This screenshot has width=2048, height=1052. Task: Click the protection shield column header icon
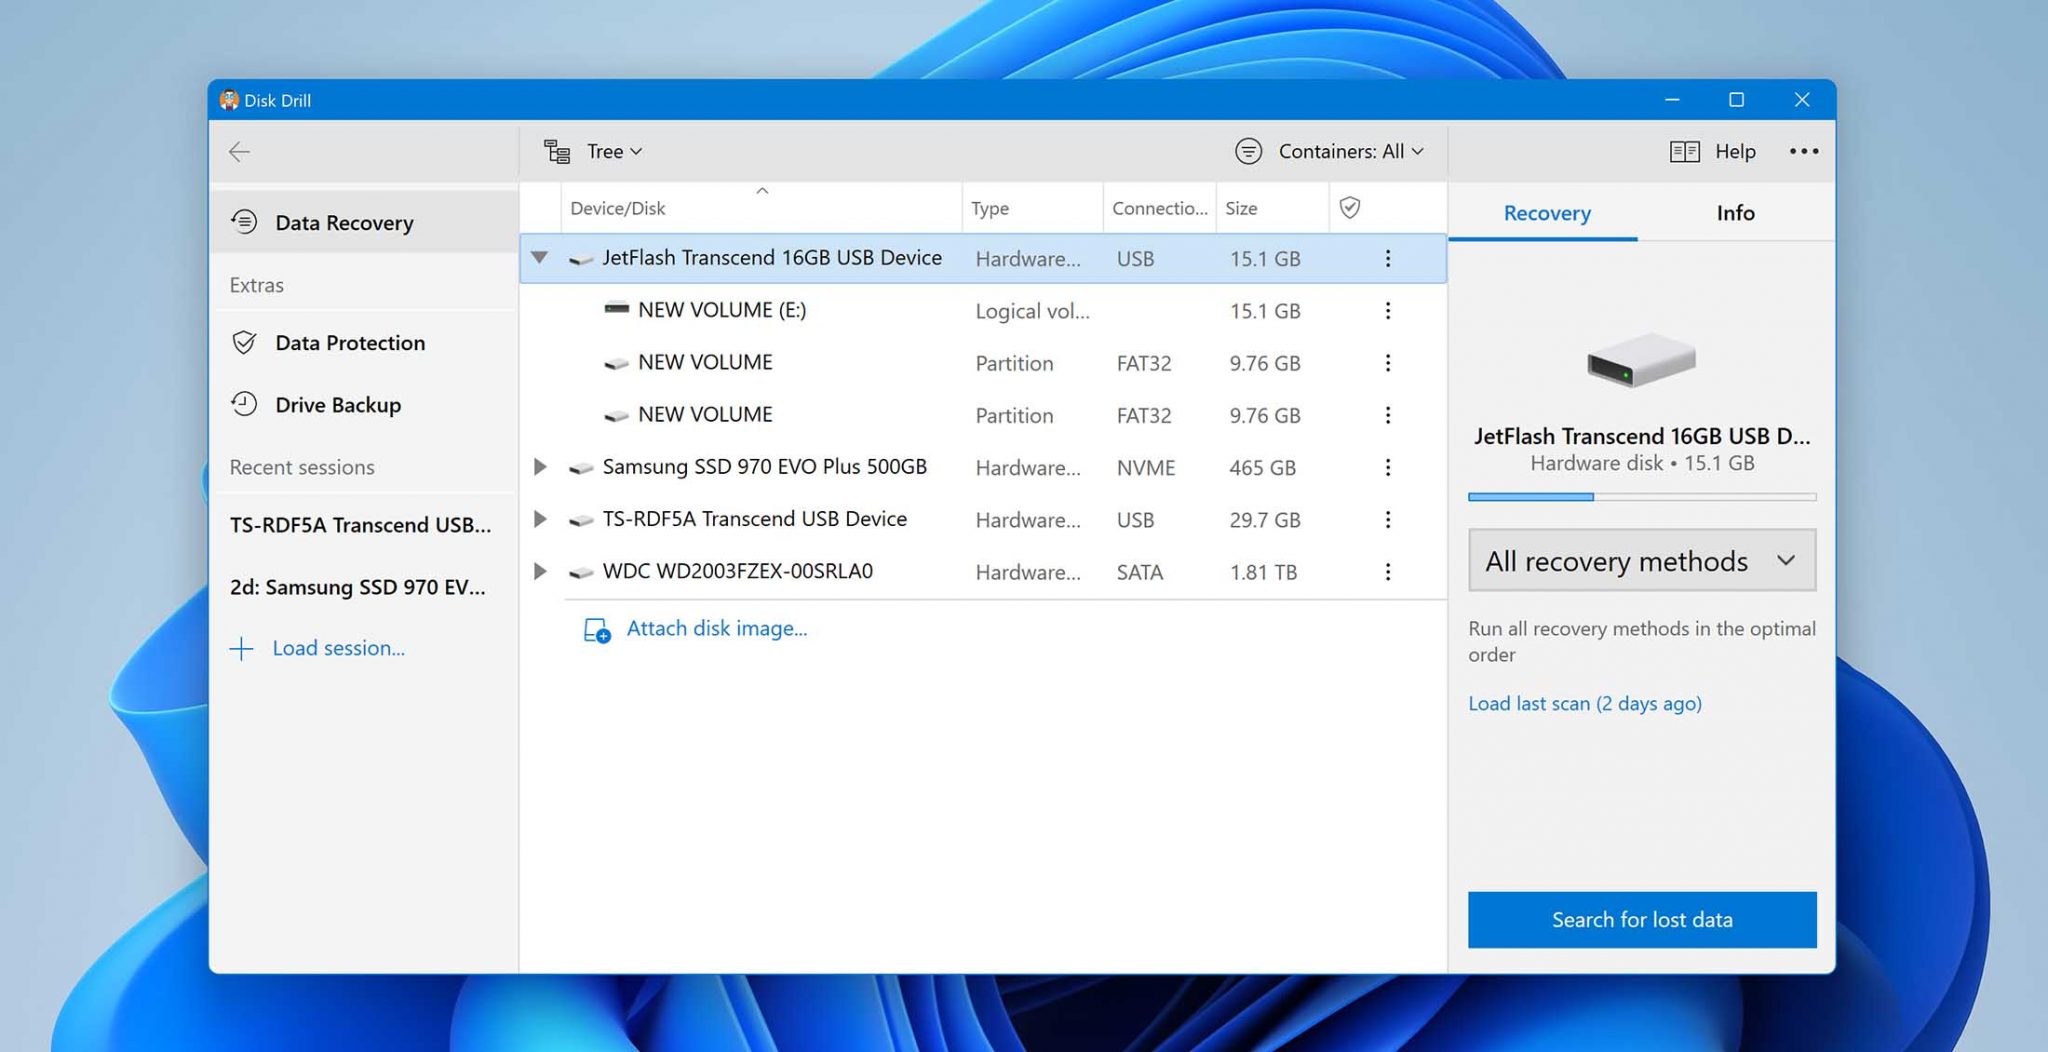(1350, 208)
